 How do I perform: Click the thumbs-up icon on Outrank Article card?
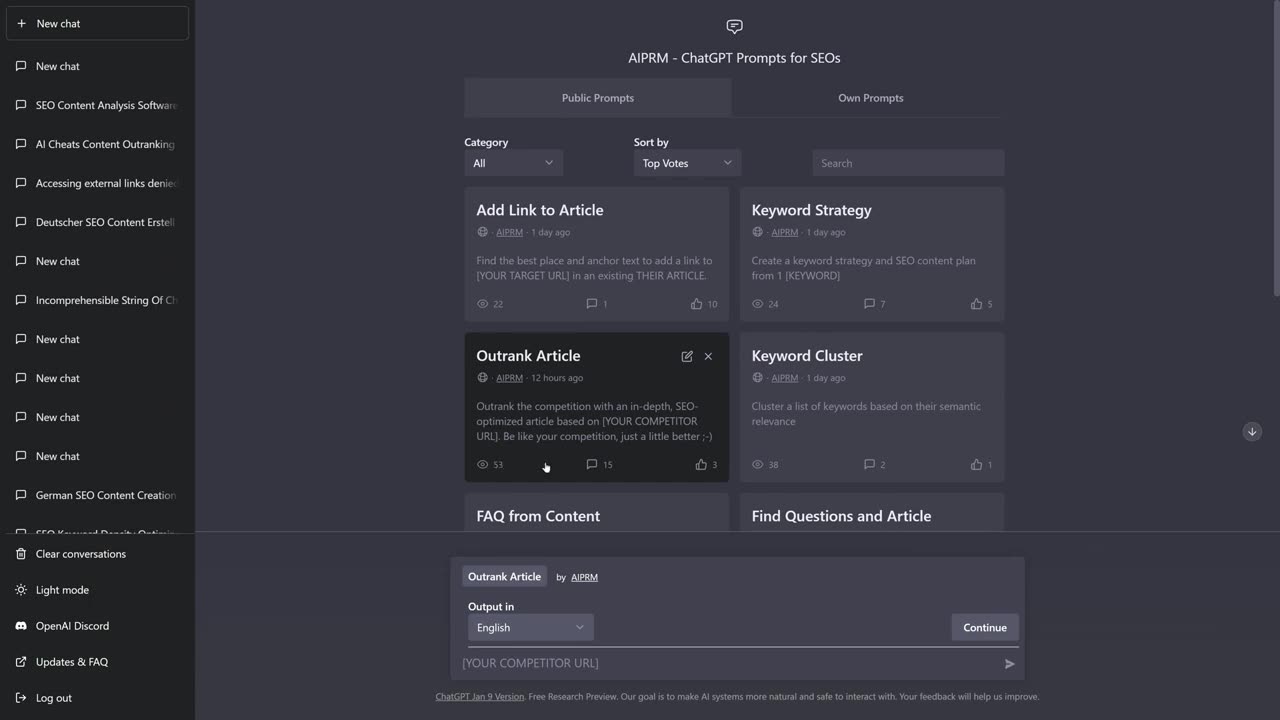[x=701, y=464]
